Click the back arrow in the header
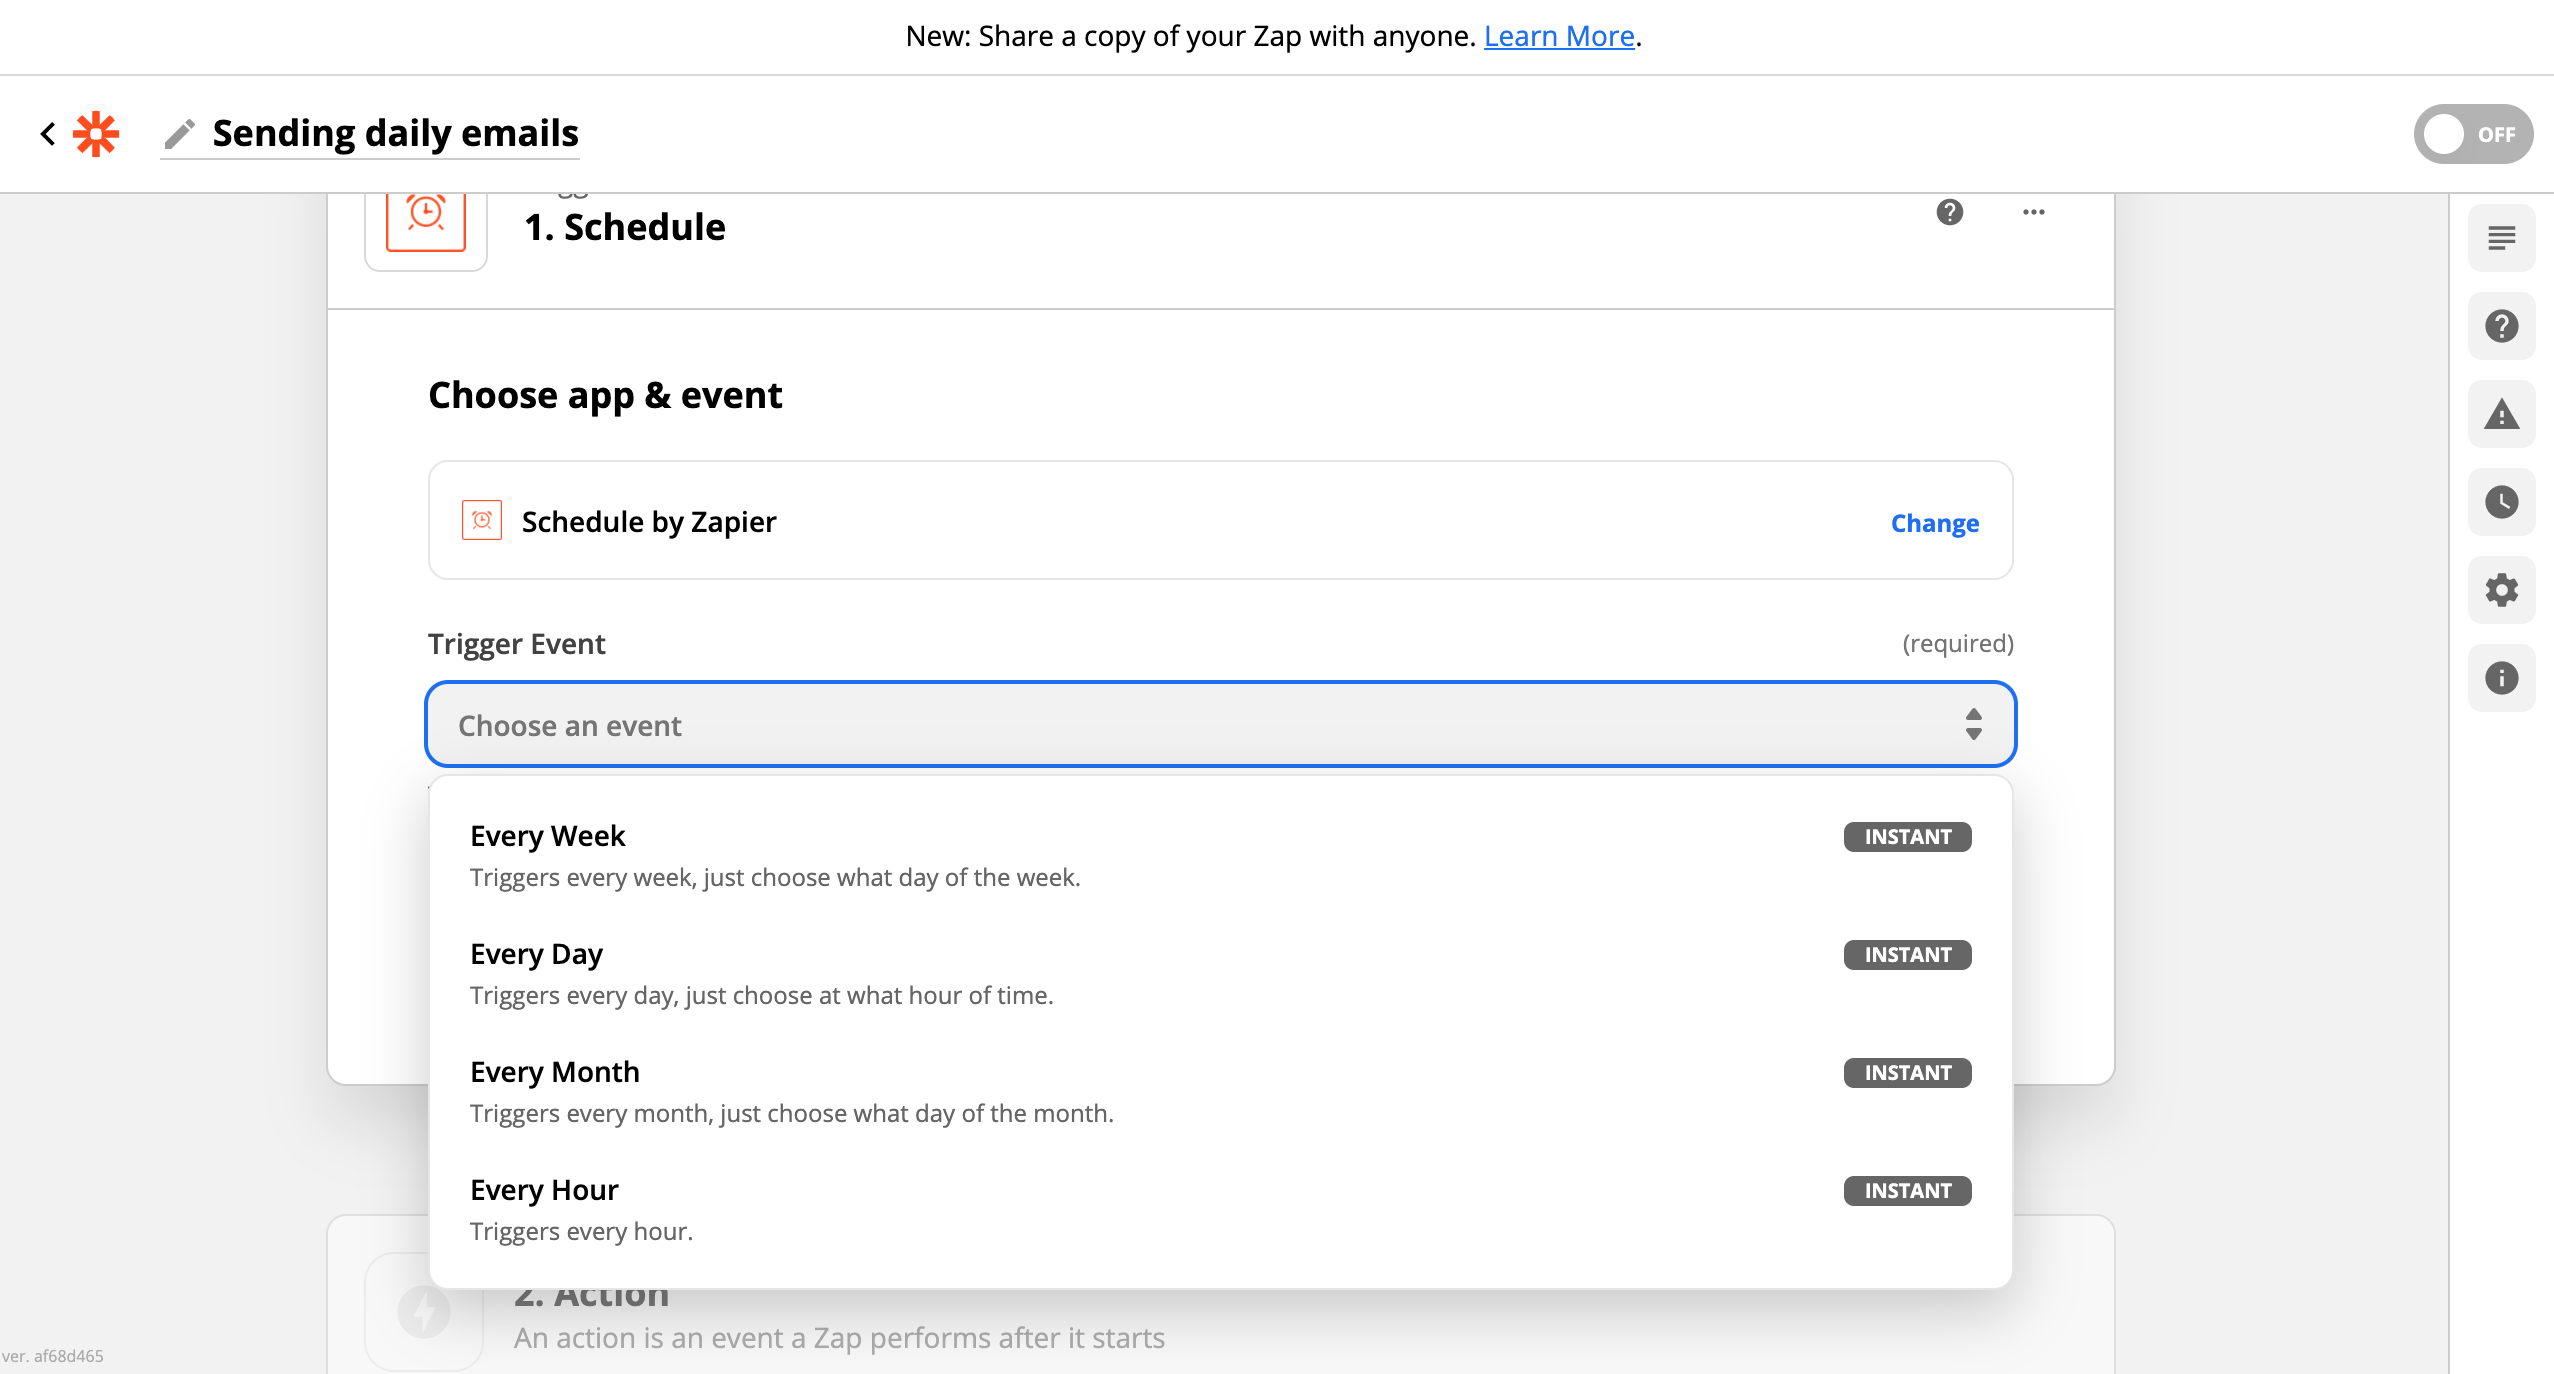The image size is (2554, 1374). point(47,133)
